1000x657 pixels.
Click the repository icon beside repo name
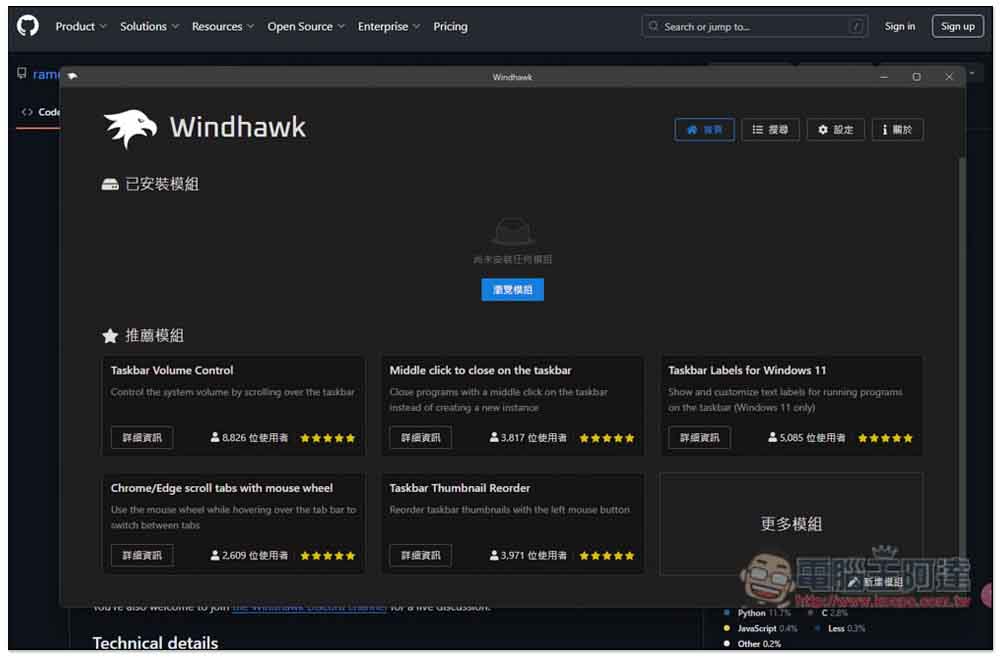(22, 73)
